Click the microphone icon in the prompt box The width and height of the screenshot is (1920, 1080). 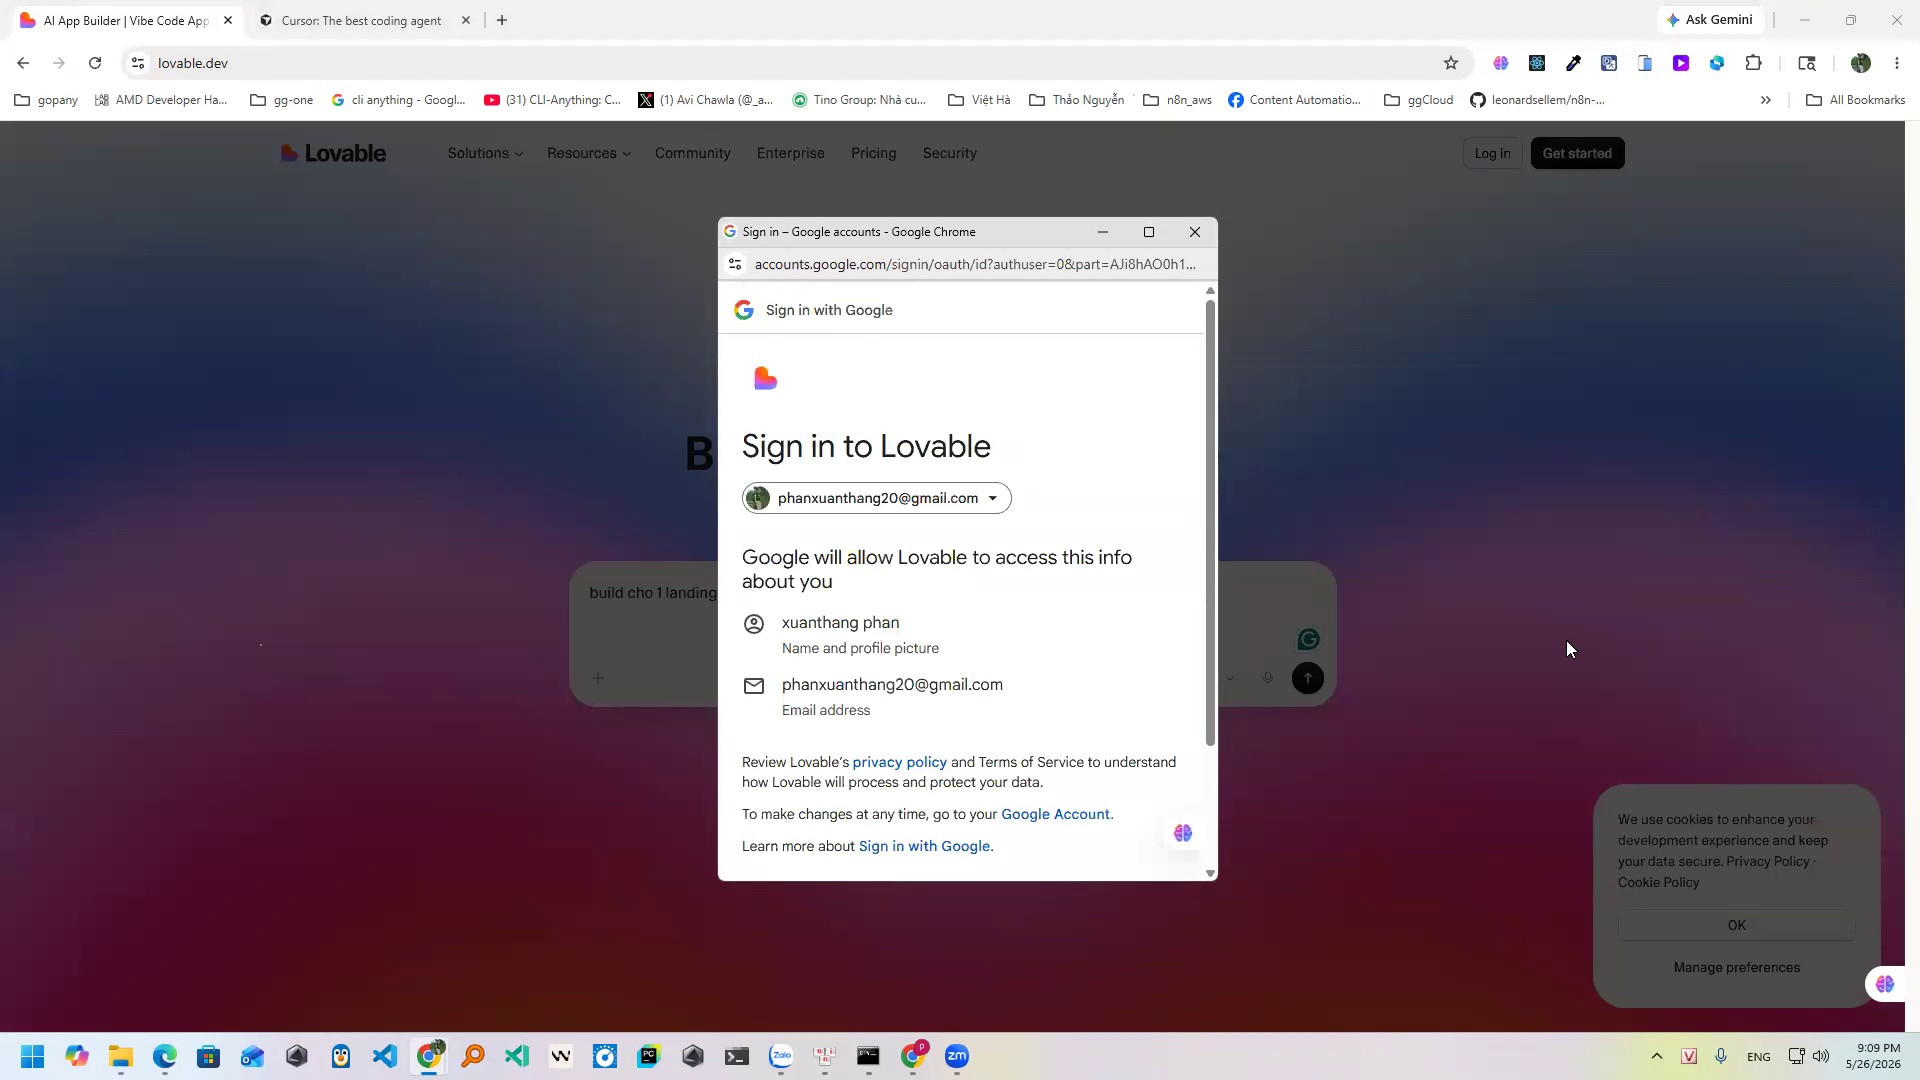point(1268,678)
